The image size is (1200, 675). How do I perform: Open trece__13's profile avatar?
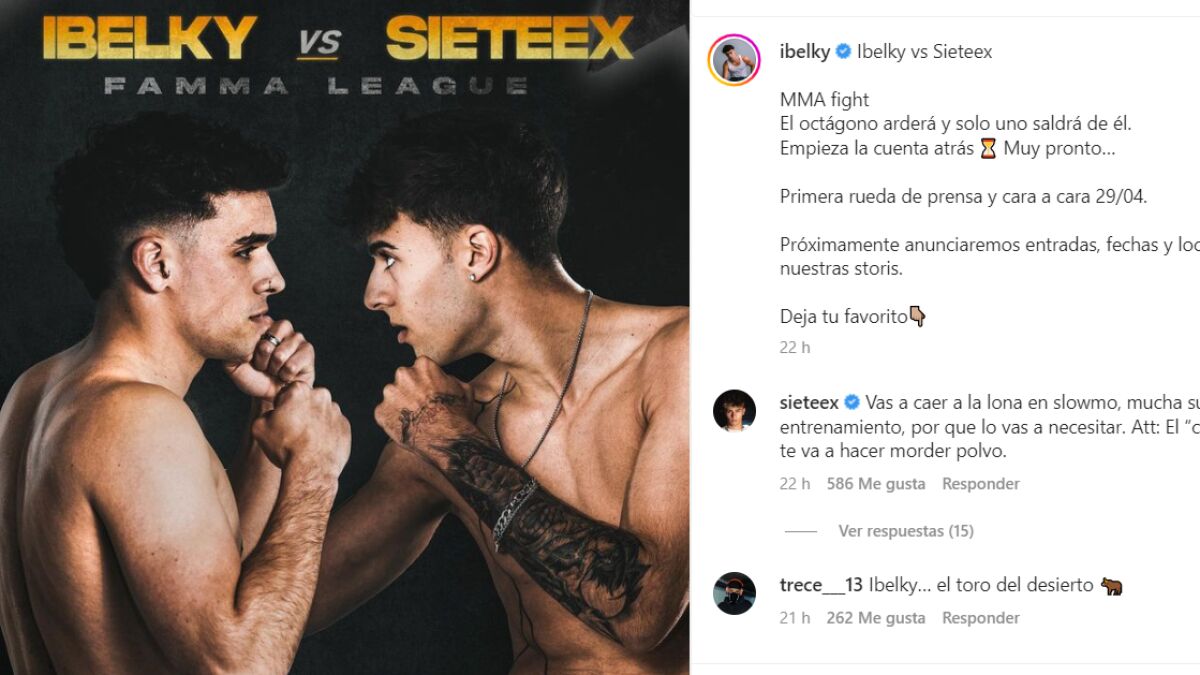coord(735,594)
